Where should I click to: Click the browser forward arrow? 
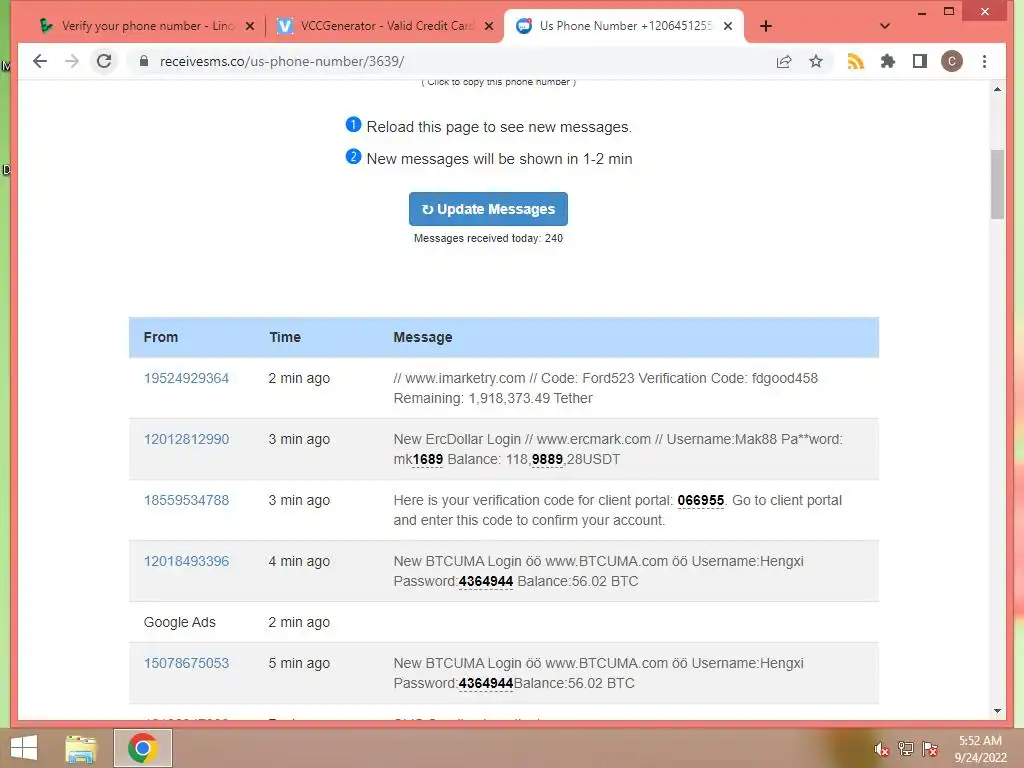(x=72, y=61)
